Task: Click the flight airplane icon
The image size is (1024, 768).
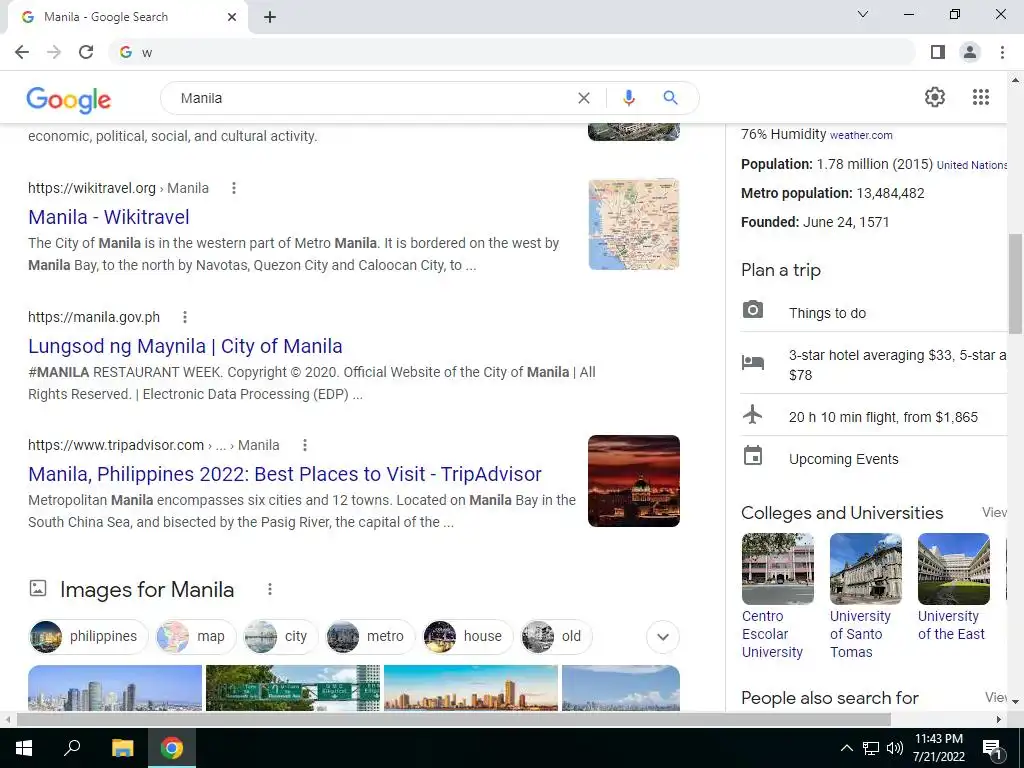Action: (752, 414)
